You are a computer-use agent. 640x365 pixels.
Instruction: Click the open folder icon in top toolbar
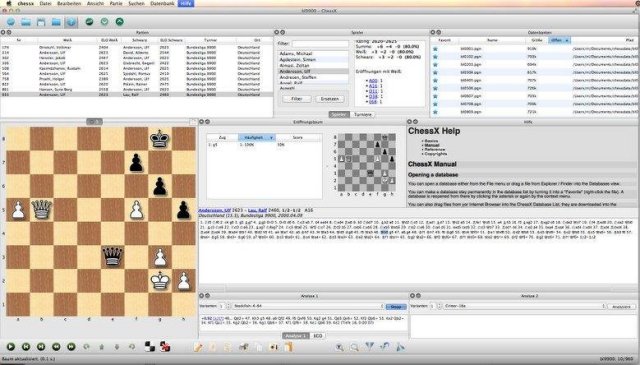[x=26, y=22]
